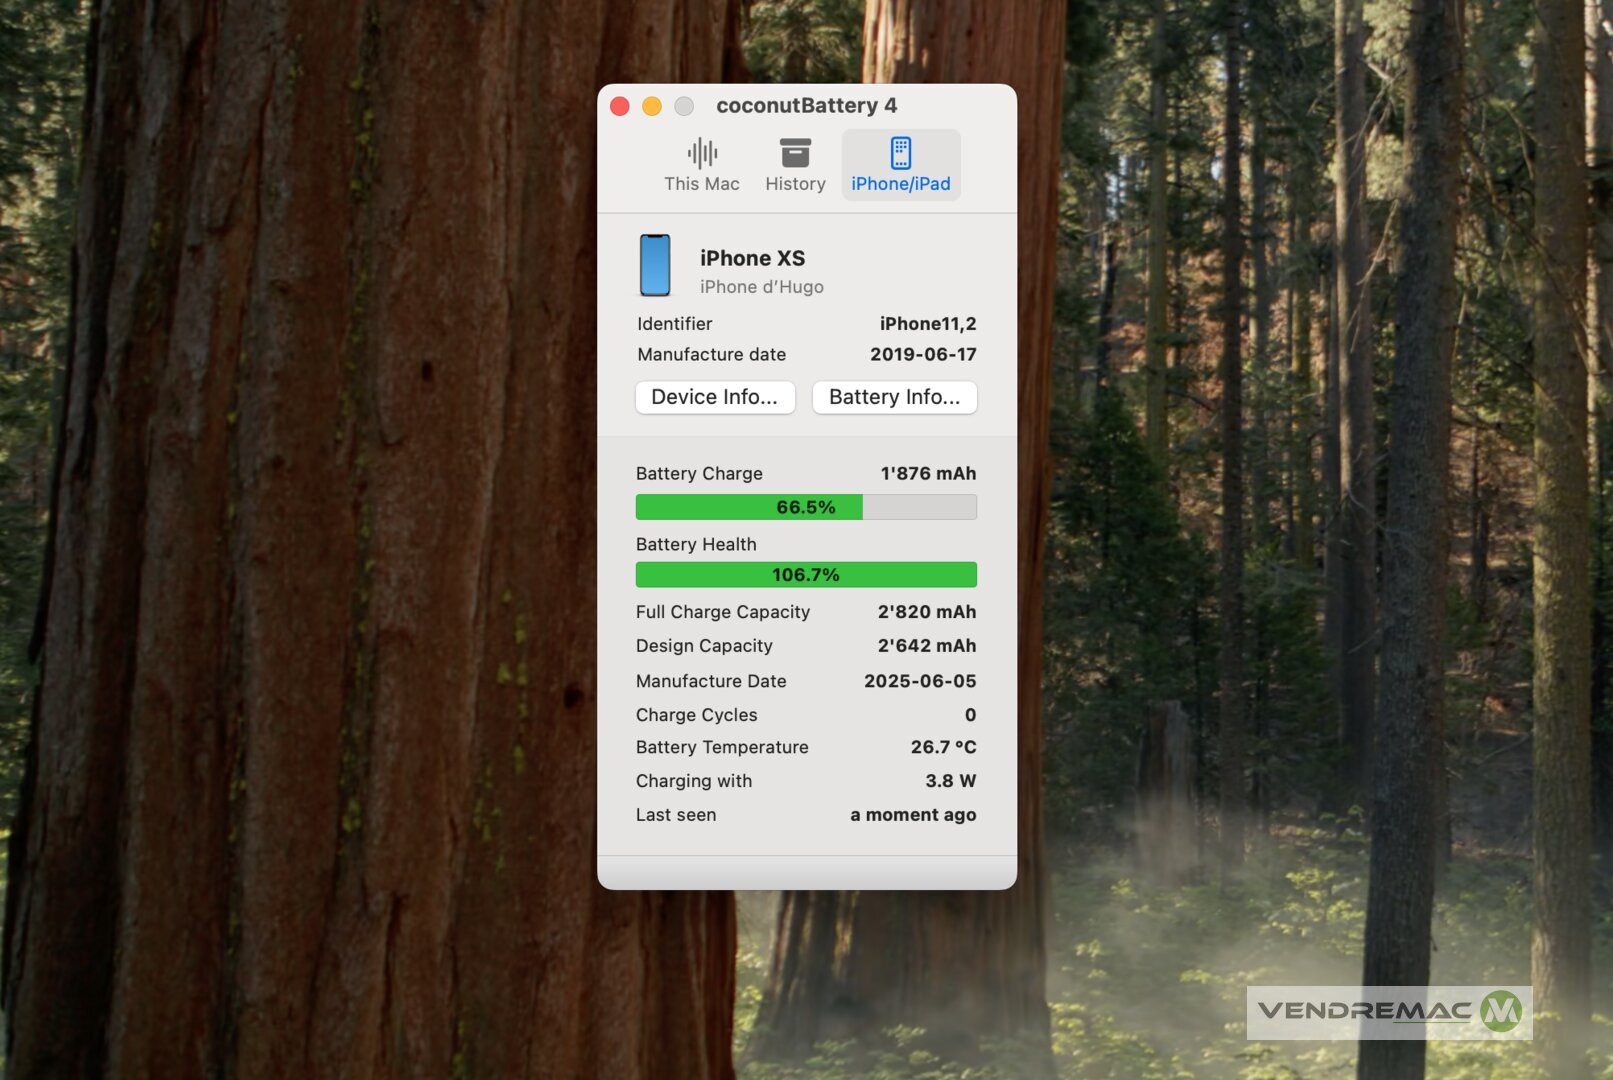This screenshot has width=1613, height=1080.
Task: Select the History tab label
Action: [795, 184]
